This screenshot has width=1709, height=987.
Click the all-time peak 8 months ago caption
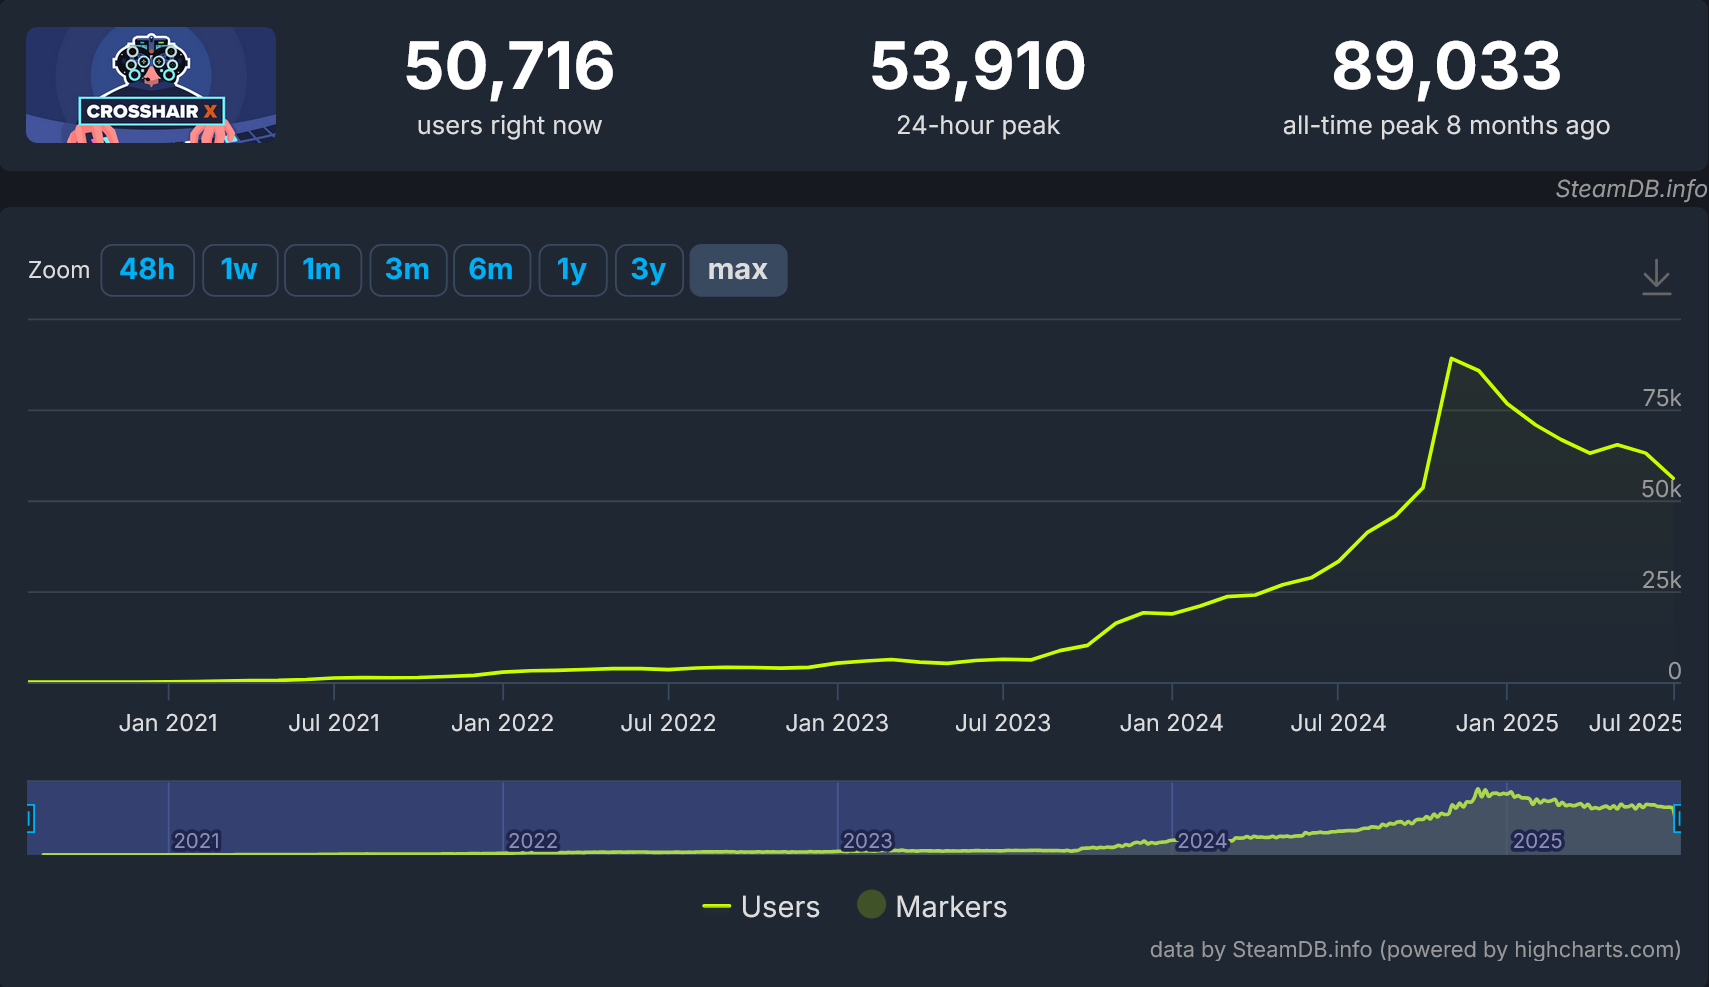click(1446, 125)
